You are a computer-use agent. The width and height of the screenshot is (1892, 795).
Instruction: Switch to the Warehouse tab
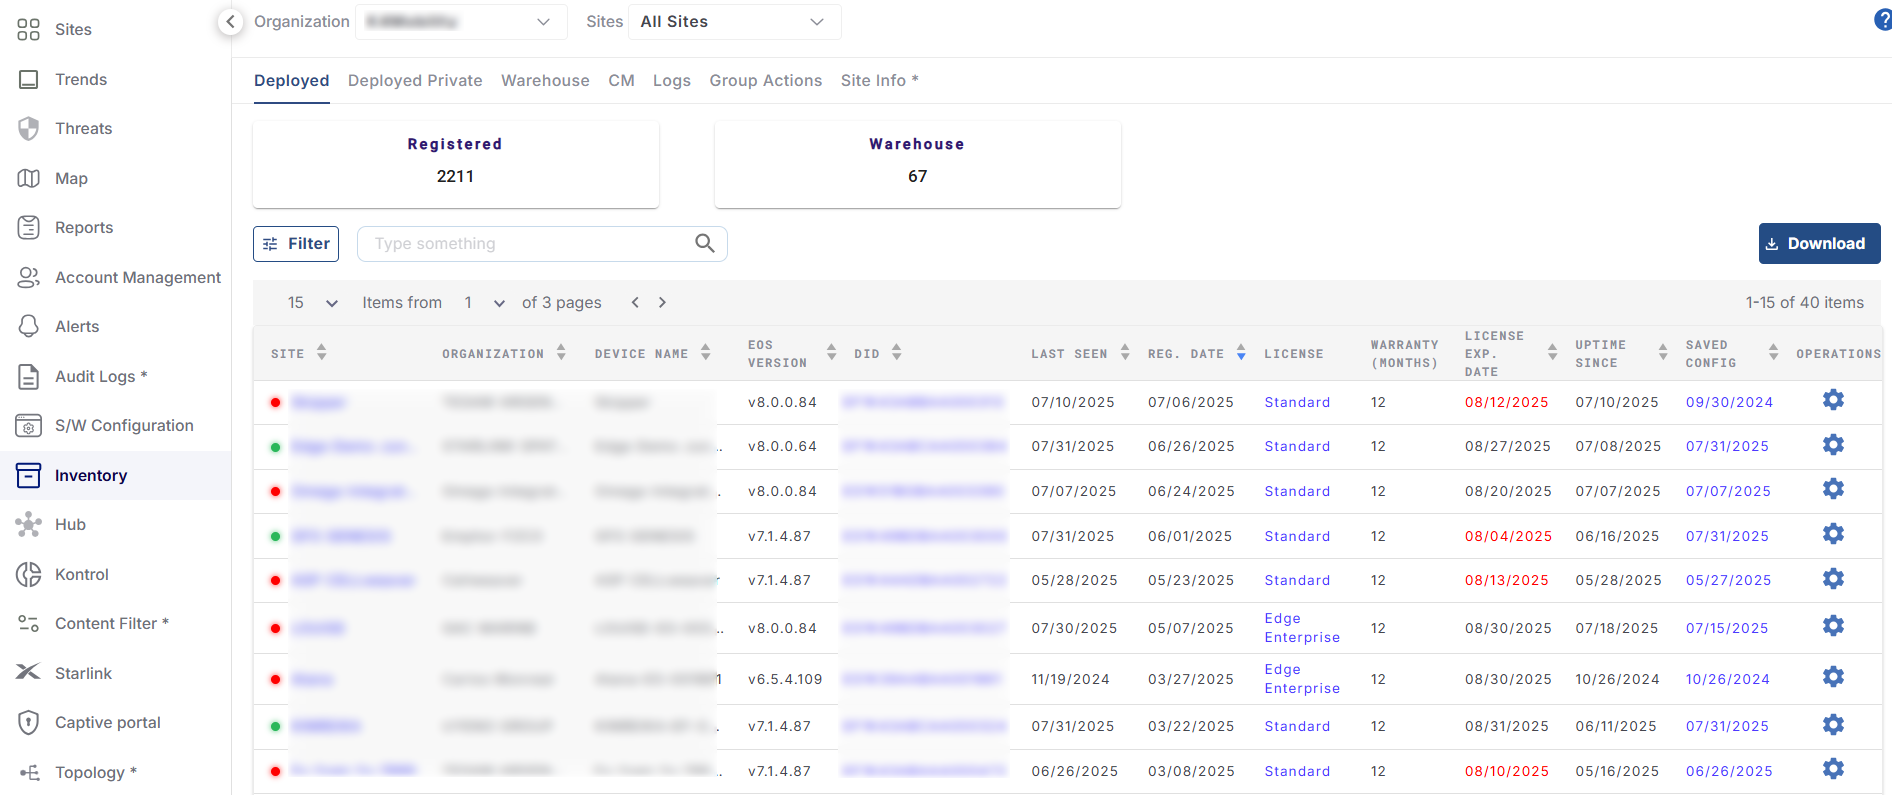(545, 81)
